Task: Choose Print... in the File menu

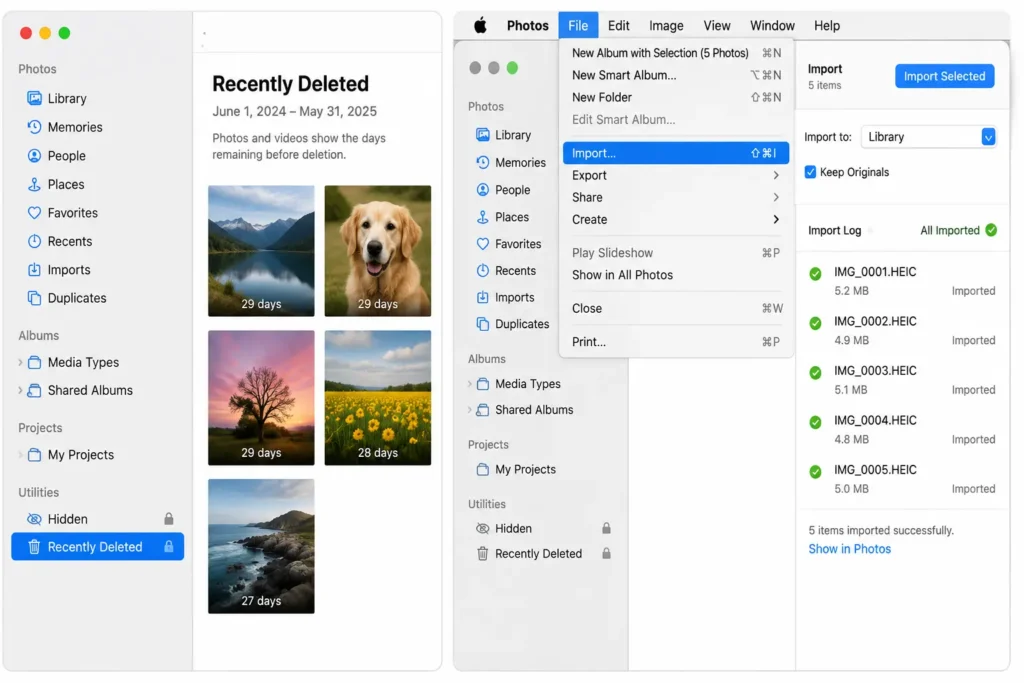Action: click(x=675, y=342)
